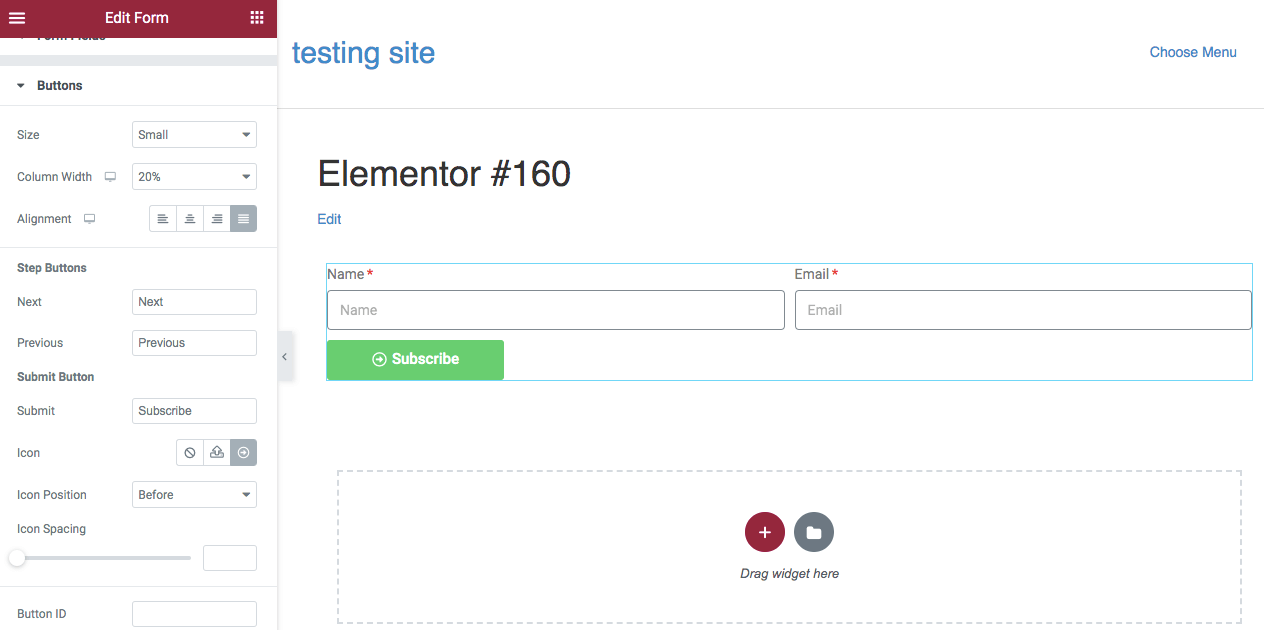Open the Upload icon option for the button

[x=216, y=452]
